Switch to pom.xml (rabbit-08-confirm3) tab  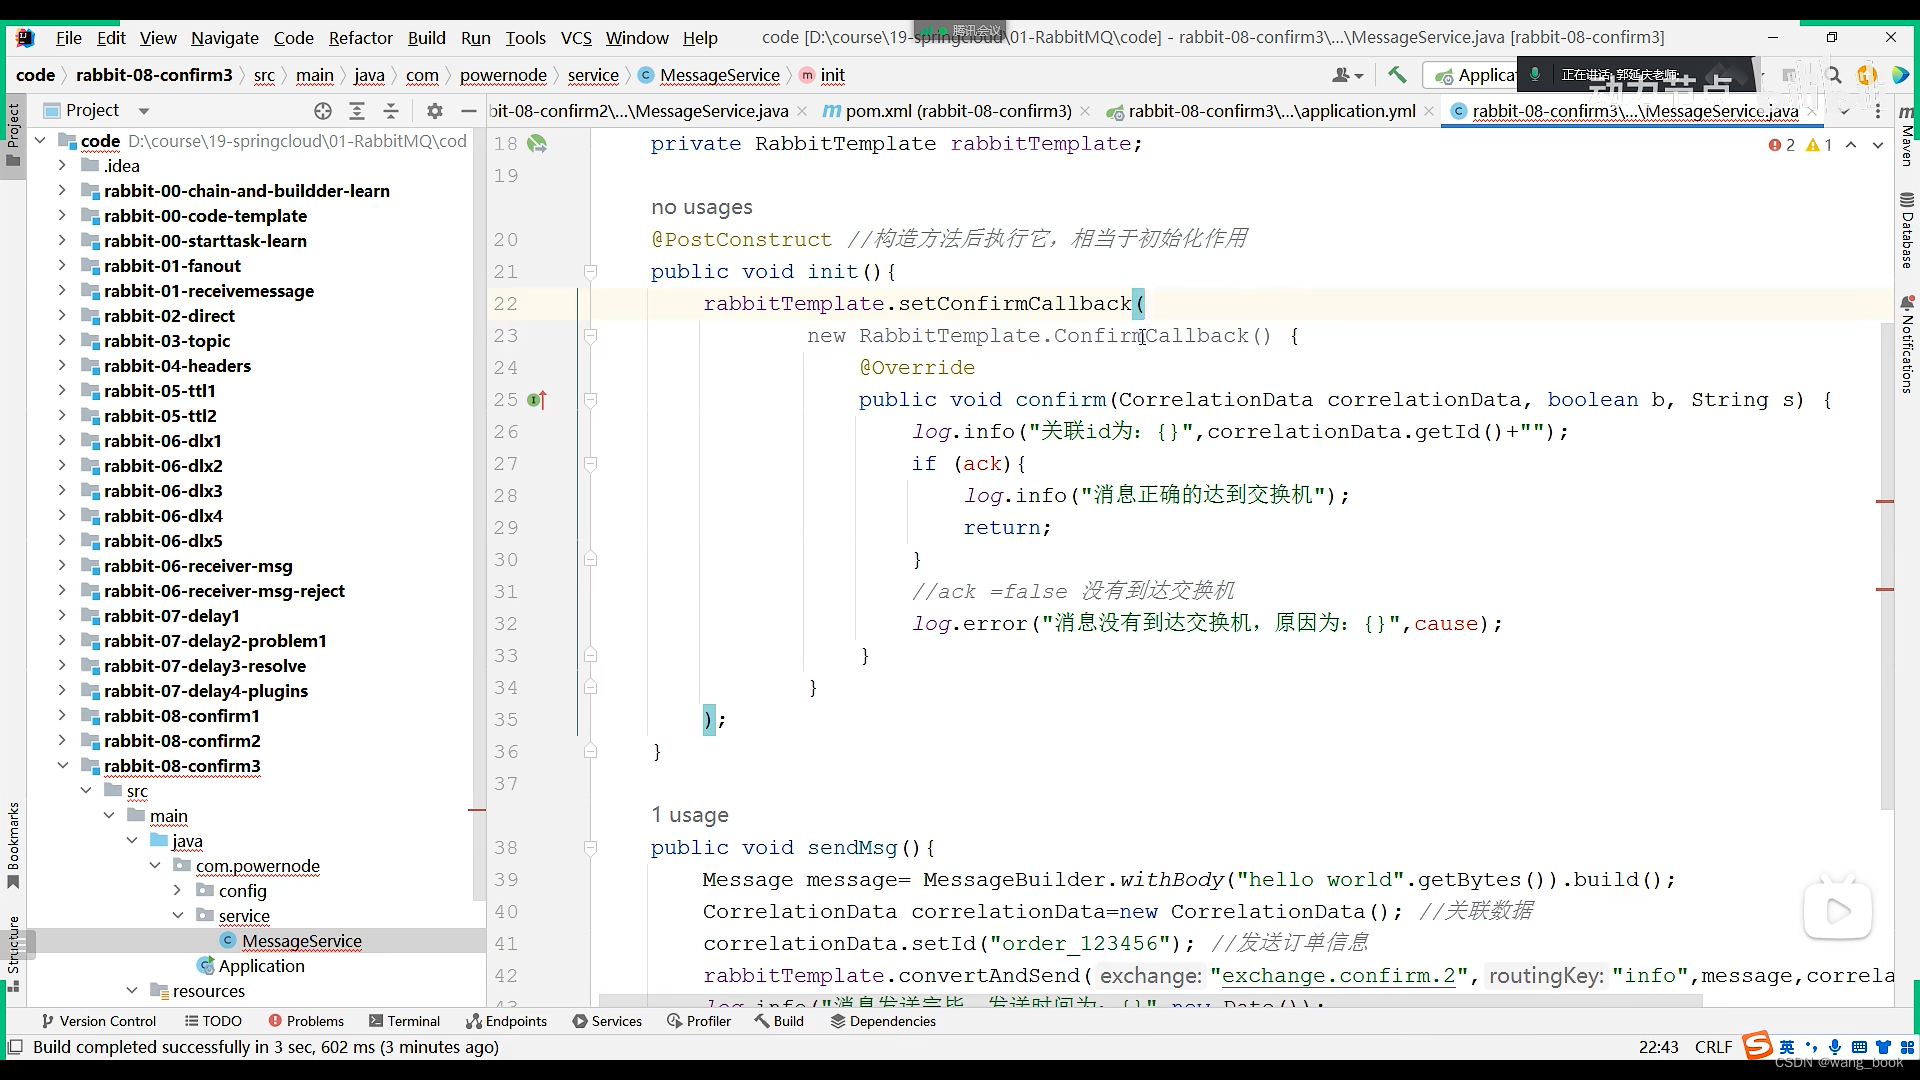(957, 111)
